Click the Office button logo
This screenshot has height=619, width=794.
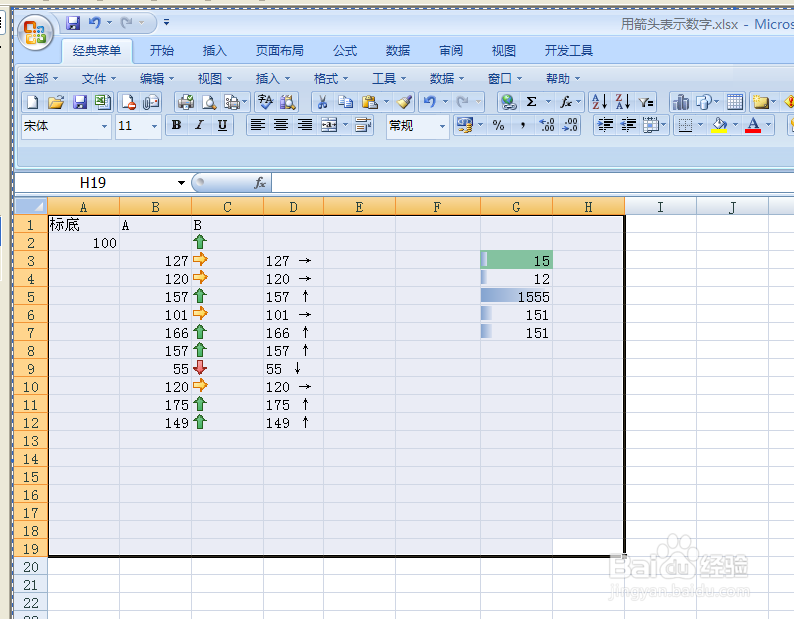35,33
